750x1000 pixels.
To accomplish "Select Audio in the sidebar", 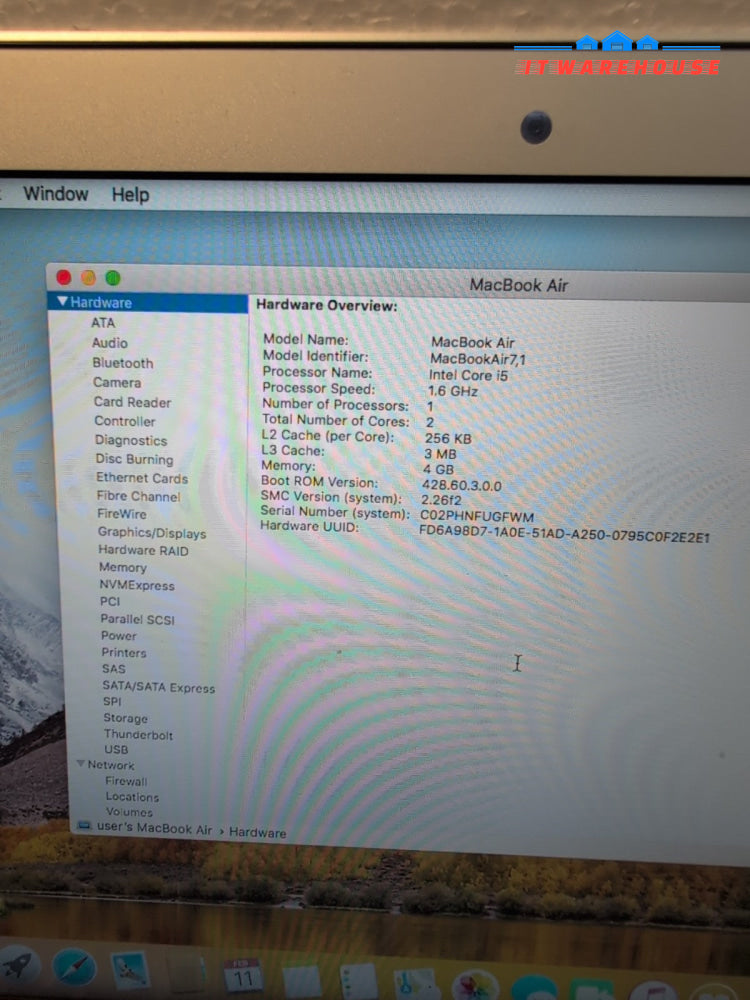I will click(110, 342).
